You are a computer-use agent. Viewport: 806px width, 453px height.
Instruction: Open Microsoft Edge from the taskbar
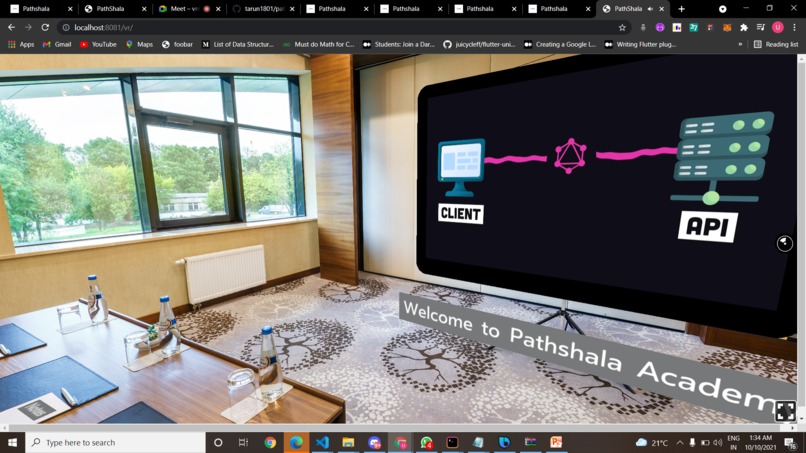point(296,442)
